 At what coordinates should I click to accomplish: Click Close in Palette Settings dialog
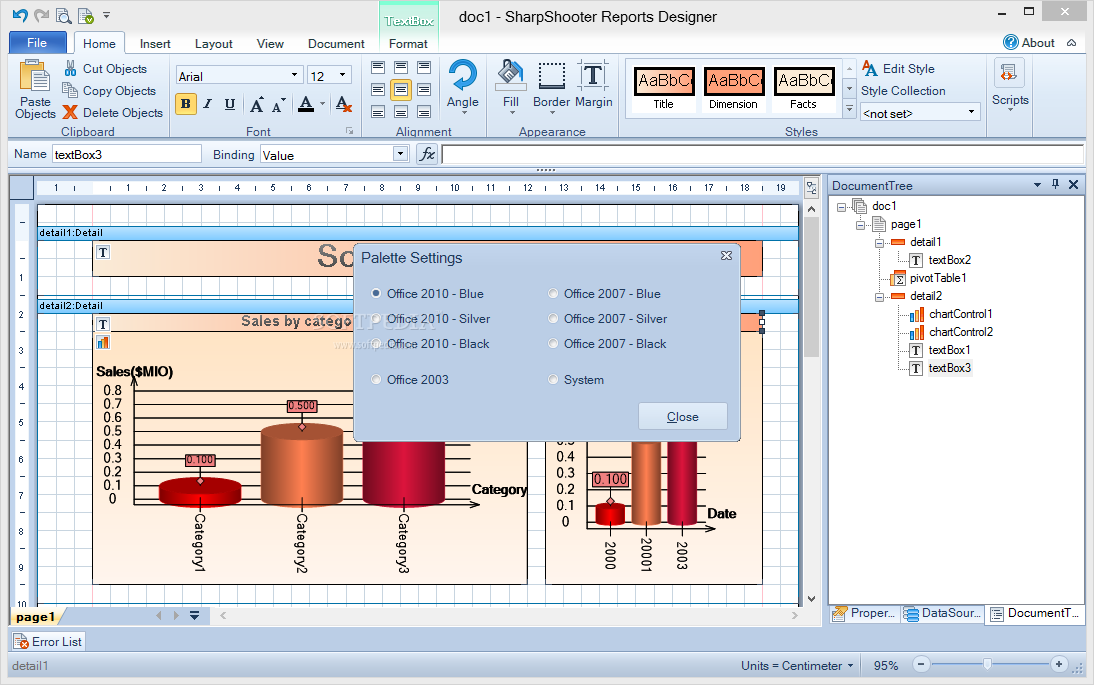pyautogui.click(x=682, y=416)
